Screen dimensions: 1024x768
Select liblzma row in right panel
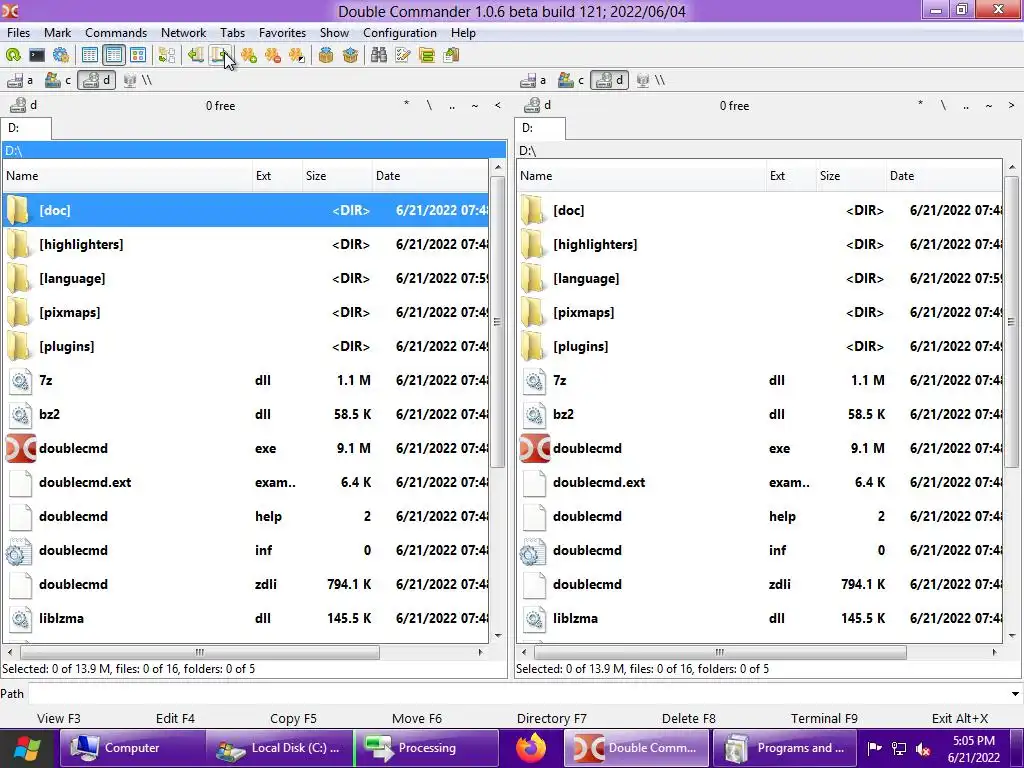[760, 618]
